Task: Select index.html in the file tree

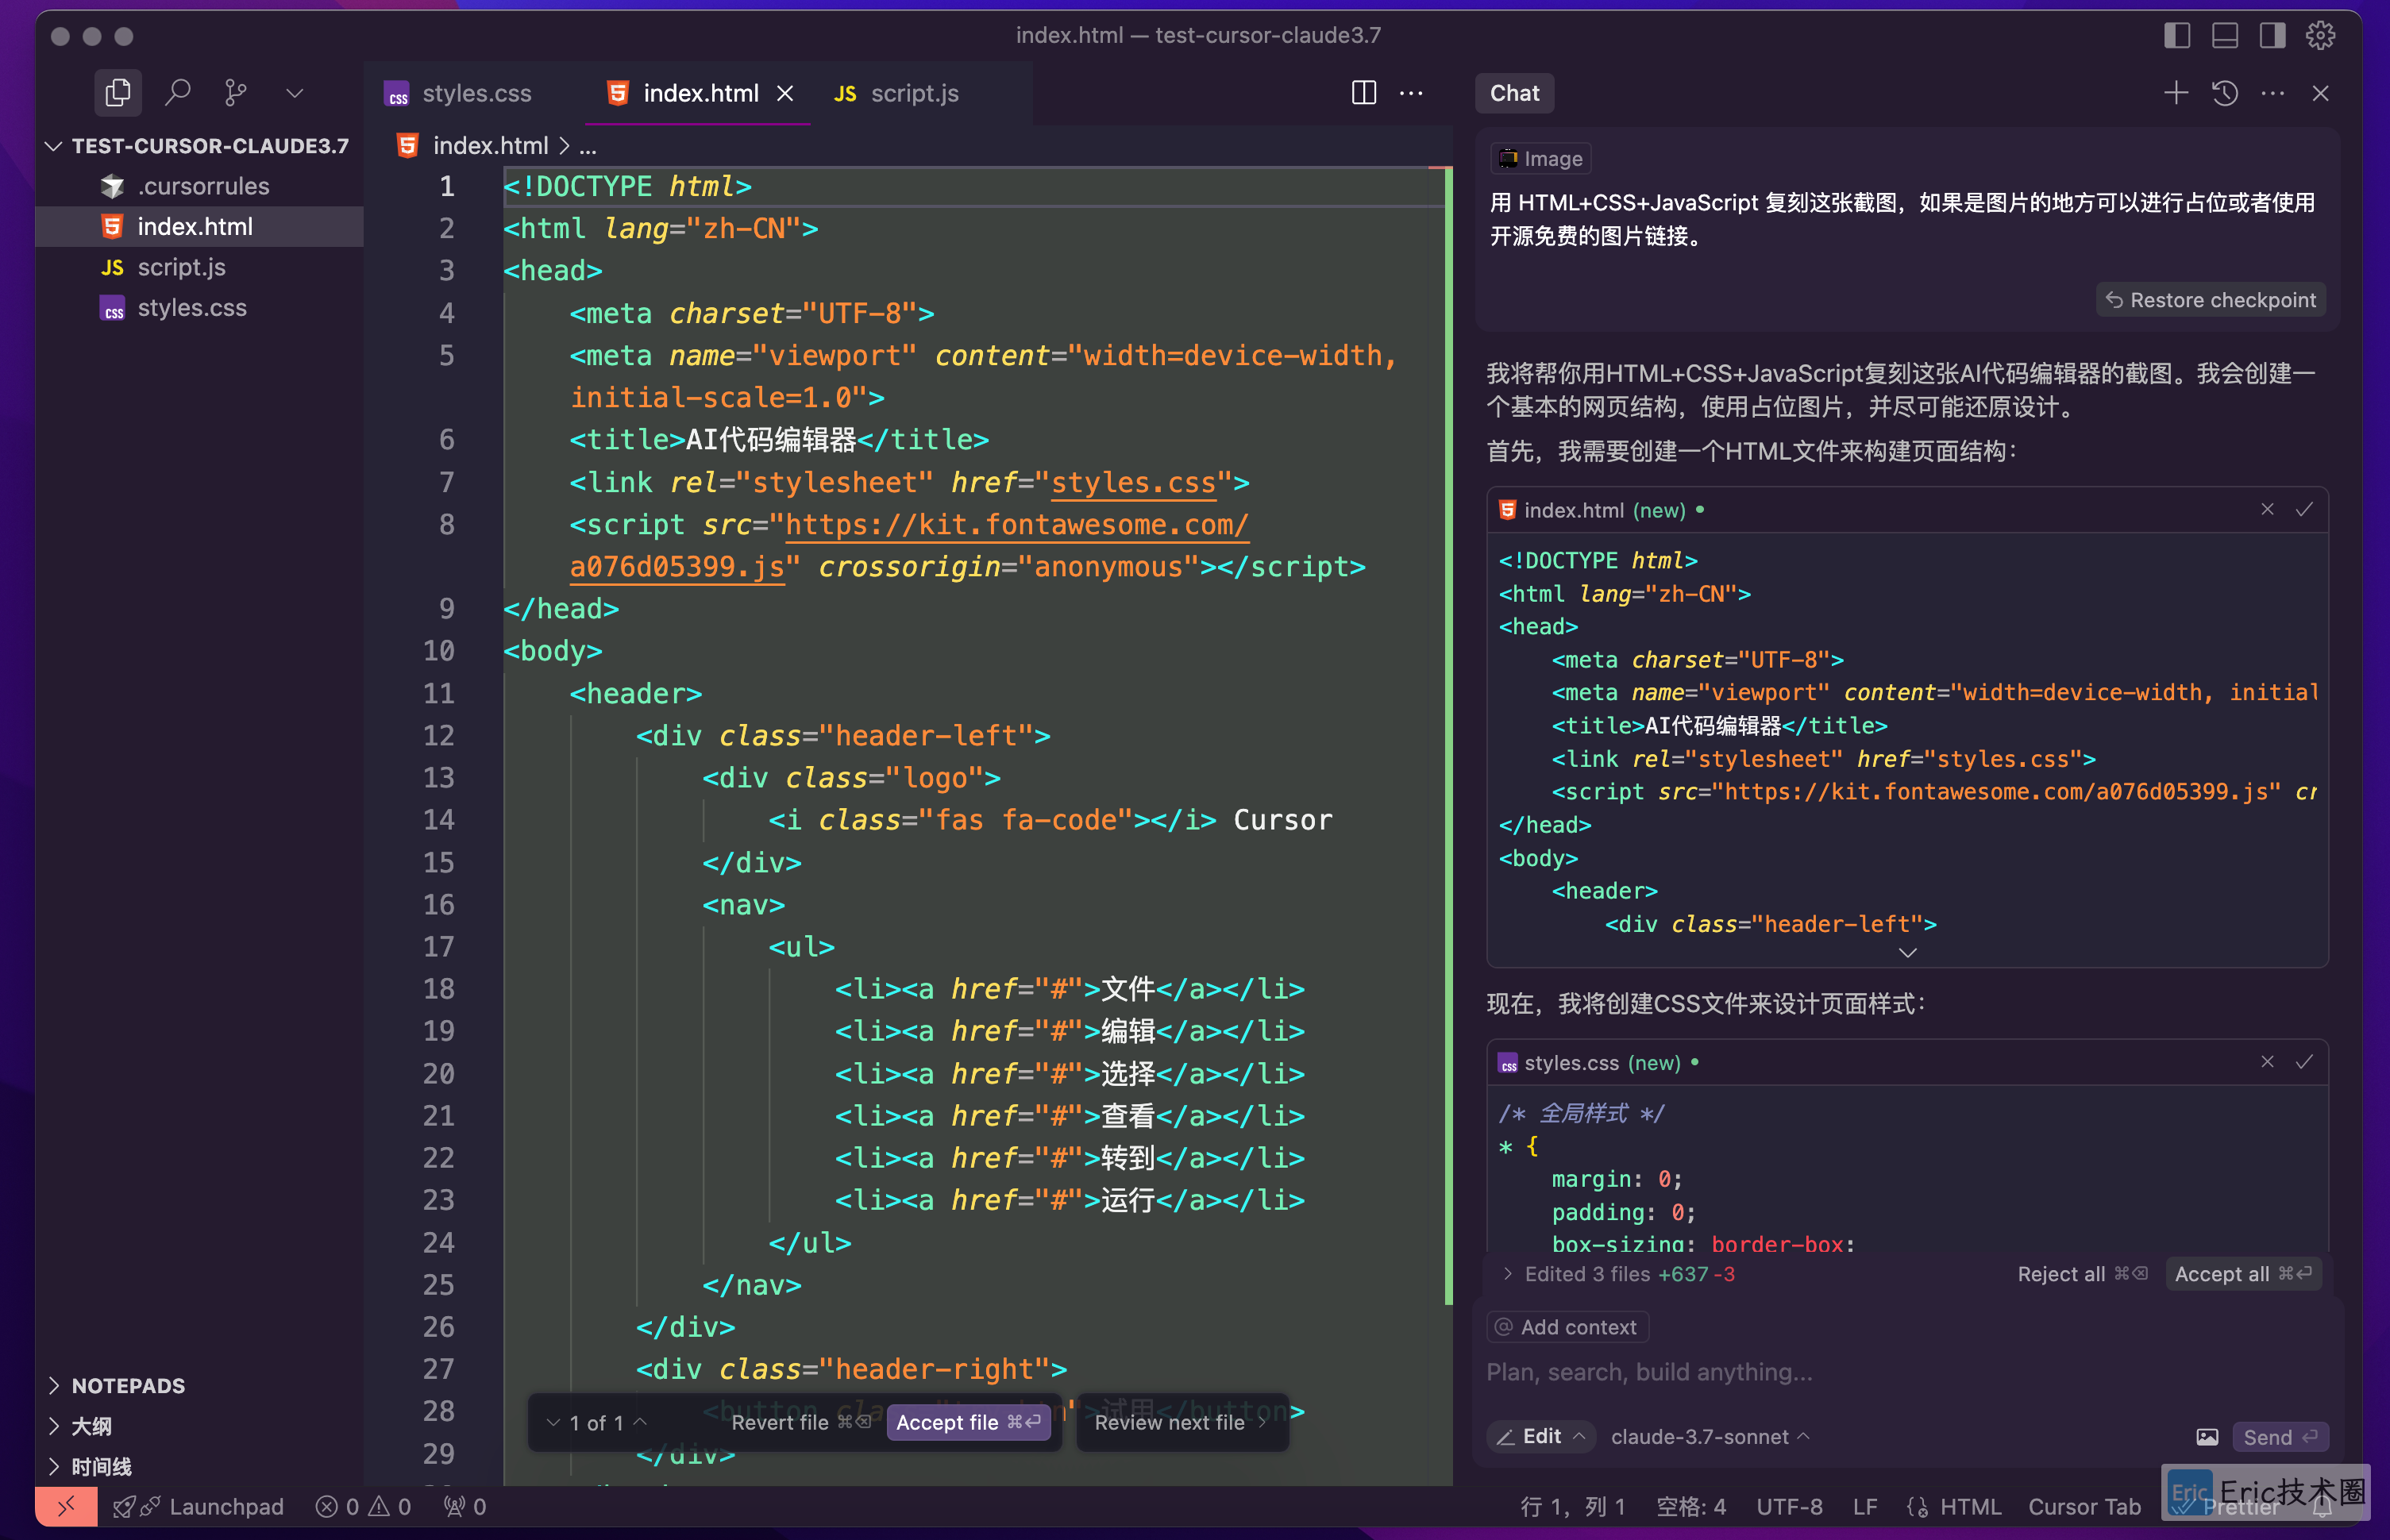Action: 200,227
